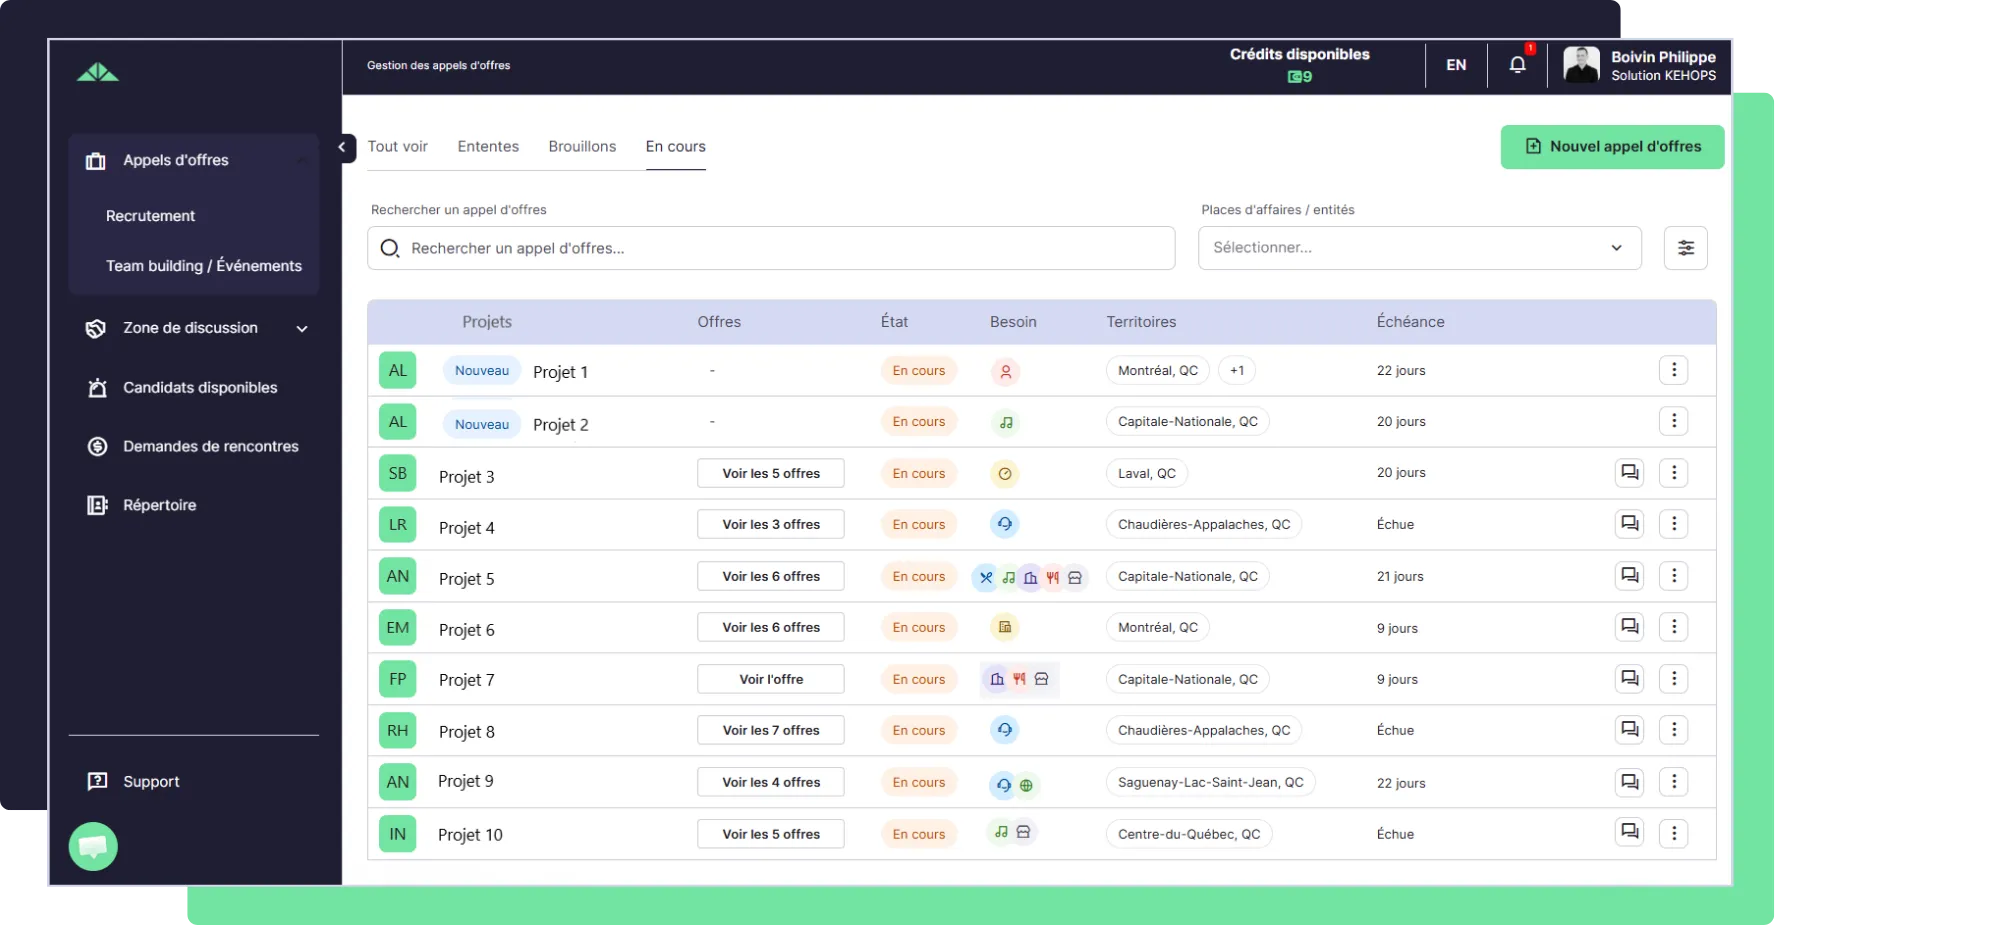Click discussion icon for Projet 7
Screen dimensions: 2000x925
tap(1629, 679)
